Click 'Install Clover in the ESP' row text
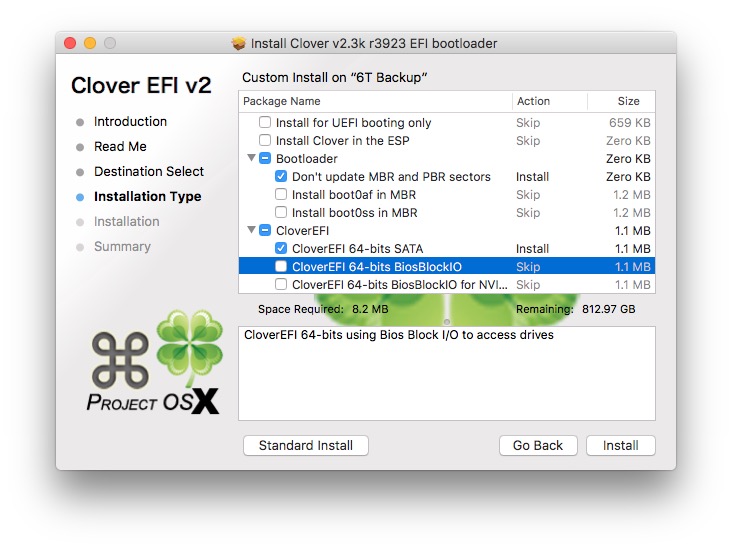This screenshot has width=732, height=550. coord(343,141)
